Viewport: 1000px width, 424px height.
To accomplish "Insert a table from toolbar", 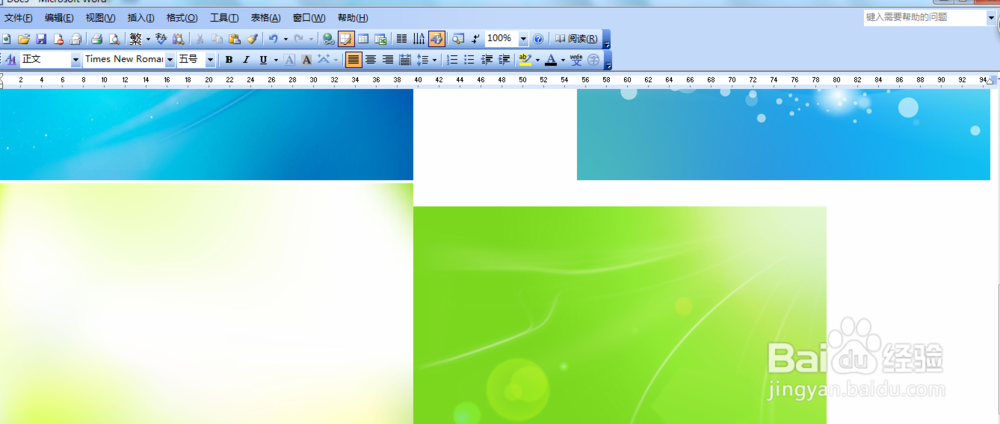I will 363,40.
